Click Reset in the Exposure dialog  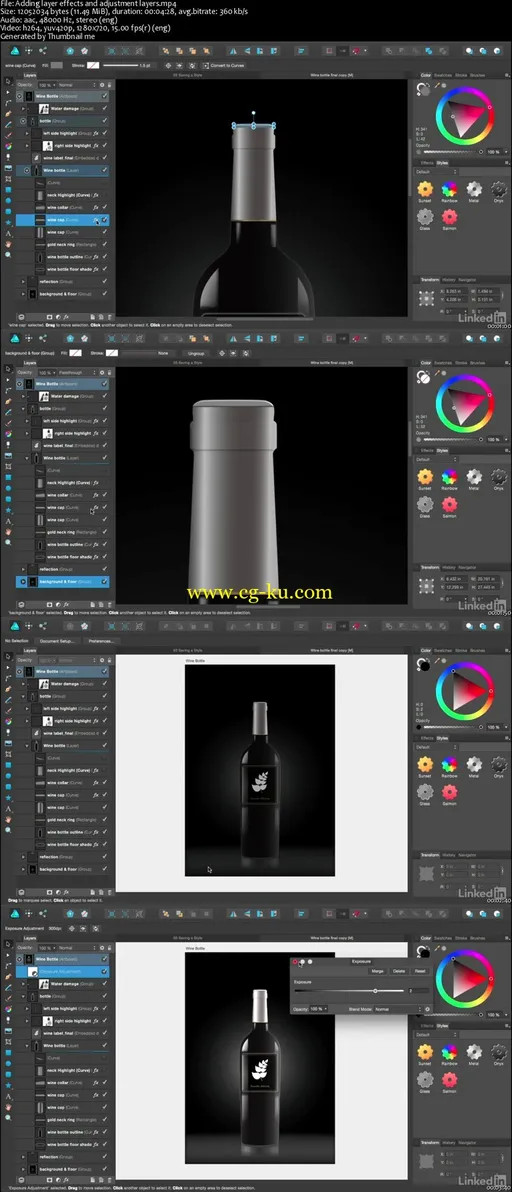point(420,971)
